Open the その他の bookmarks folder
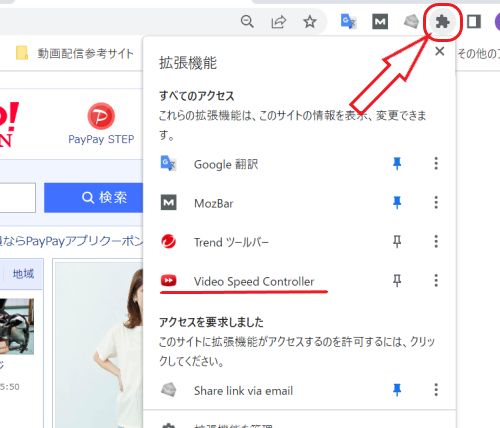This screenshot has width=500, height=428. click(479, 53)
